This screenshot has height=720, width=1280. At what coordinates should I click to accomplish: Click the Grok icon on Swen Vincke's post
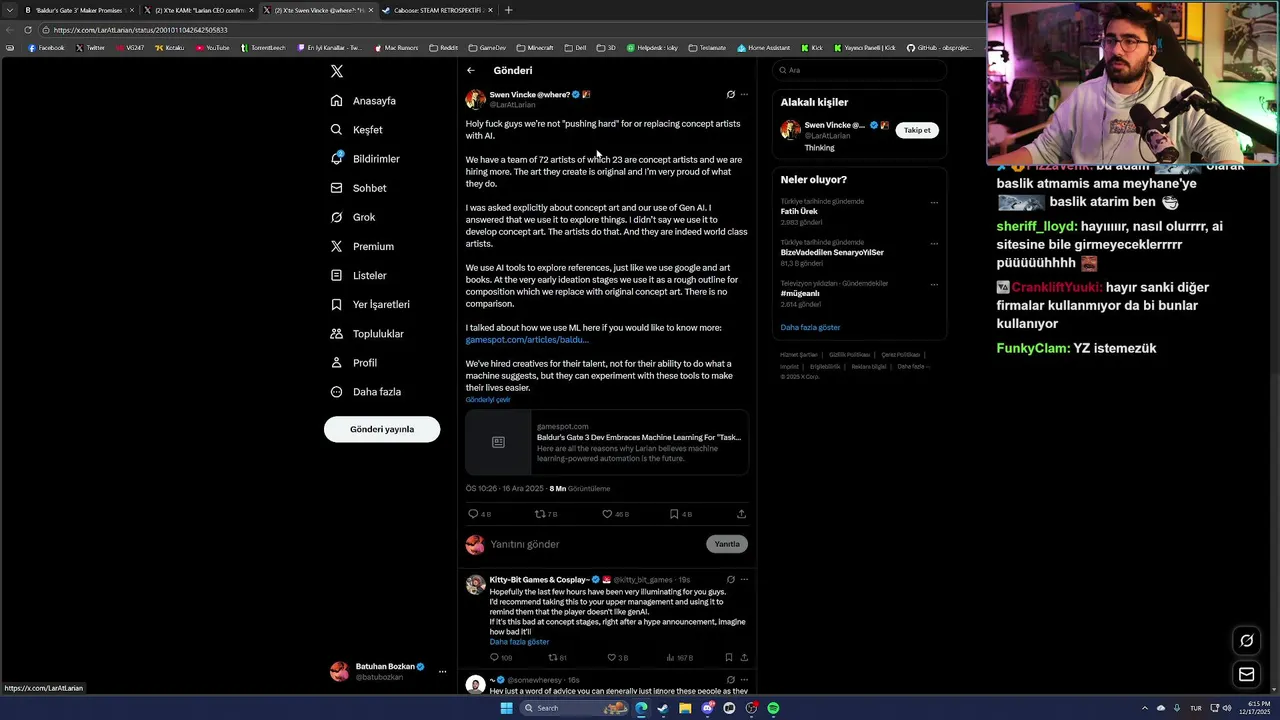pos(731,95)
